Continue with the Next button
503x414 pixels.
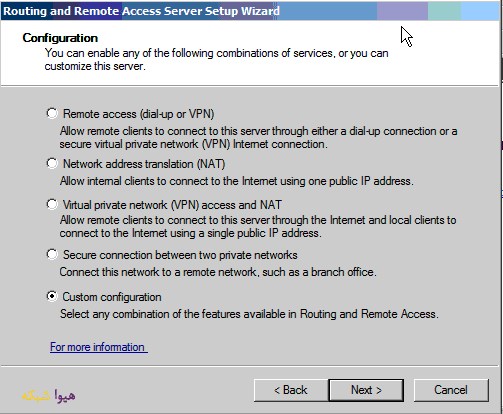coord(366,390)
